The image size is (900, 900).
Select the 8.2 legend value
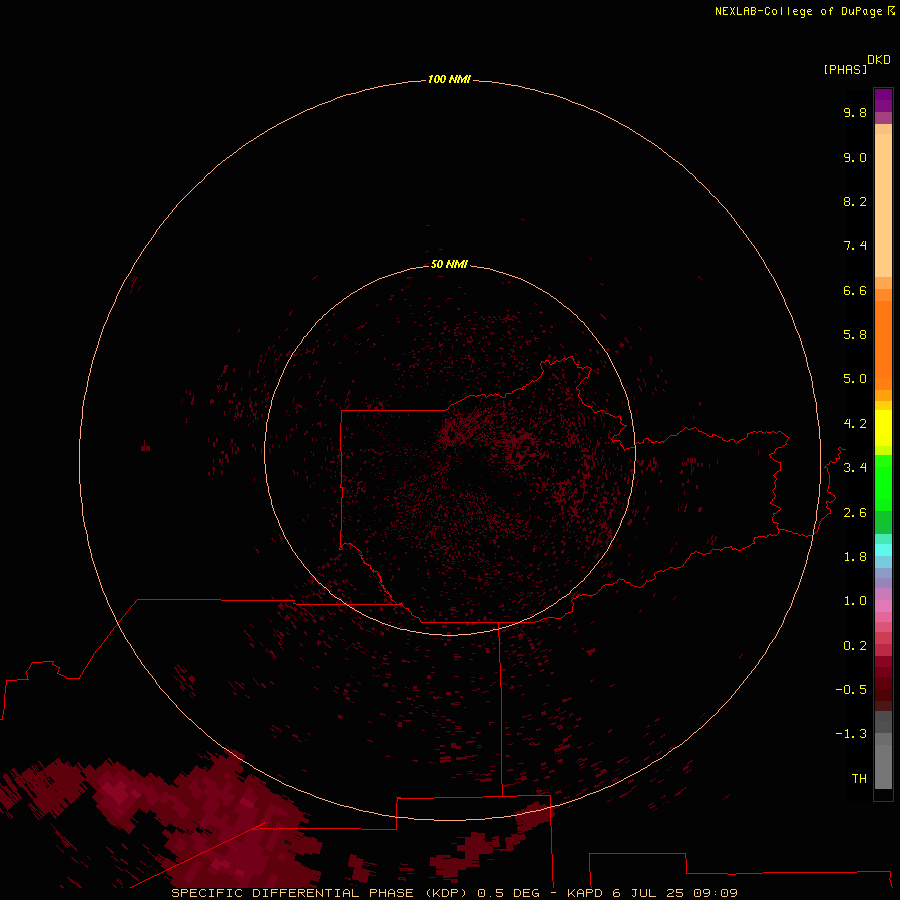click(855, 202)
